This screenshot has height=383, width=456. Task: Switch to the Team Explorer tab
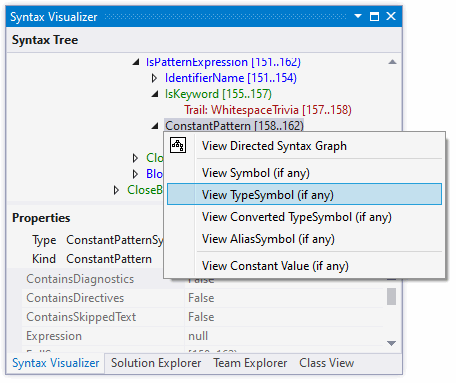click(x=250, y=363)
